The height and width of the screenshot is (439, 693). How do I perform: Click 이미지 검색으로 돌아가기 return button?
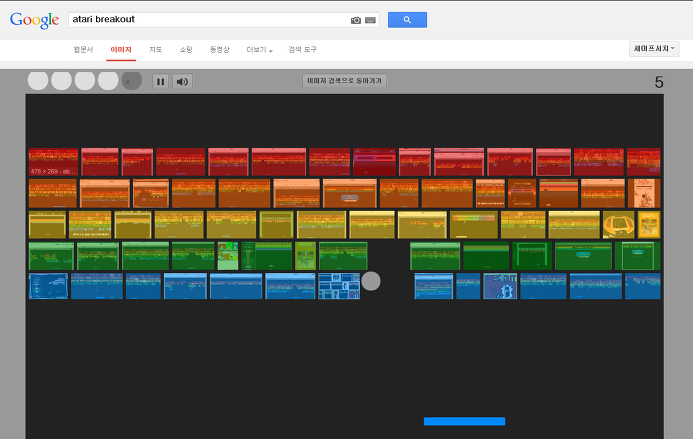(x=344, y=81)
